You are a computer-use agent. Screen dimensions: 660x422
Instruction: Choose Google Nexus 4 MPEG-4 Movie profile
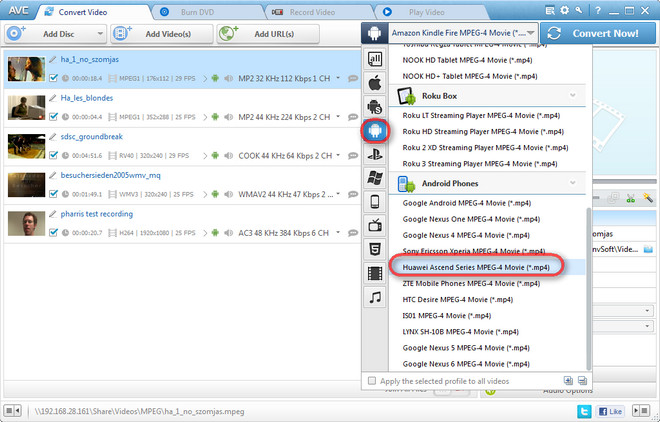point(466,235)
